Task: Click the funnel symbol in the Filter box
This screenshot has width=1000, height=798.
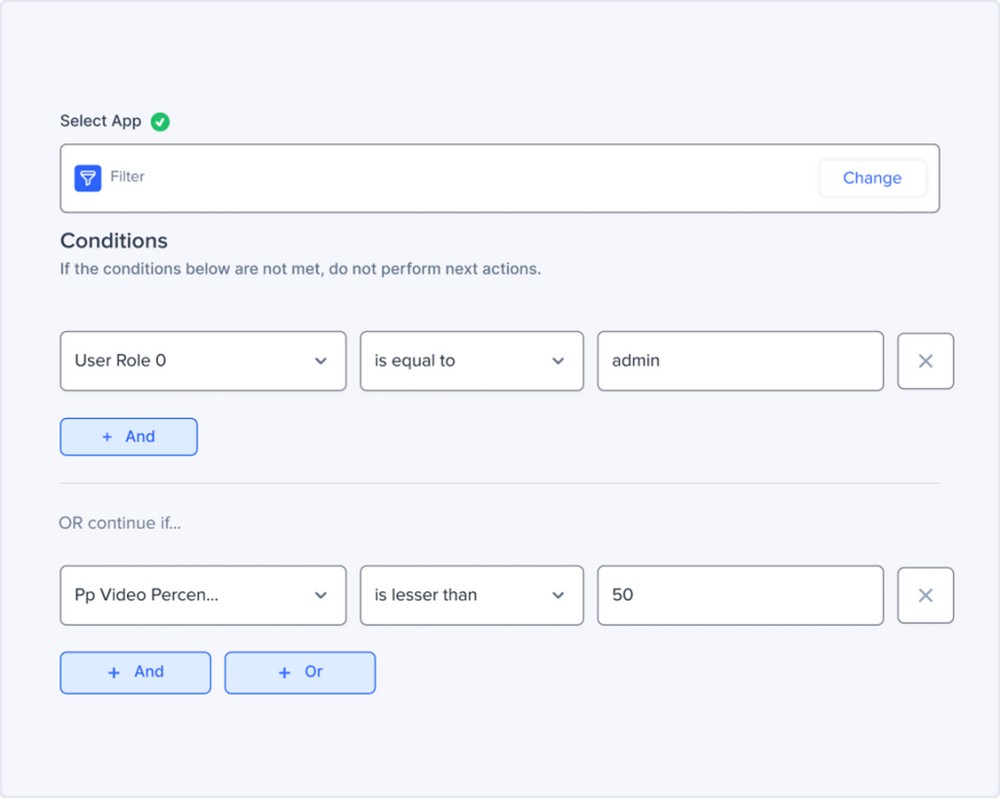Action: [x=88, y=178]
